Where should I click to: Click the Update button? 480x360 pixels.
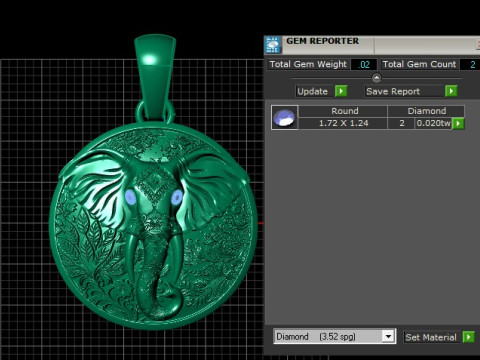coord(315,91)
